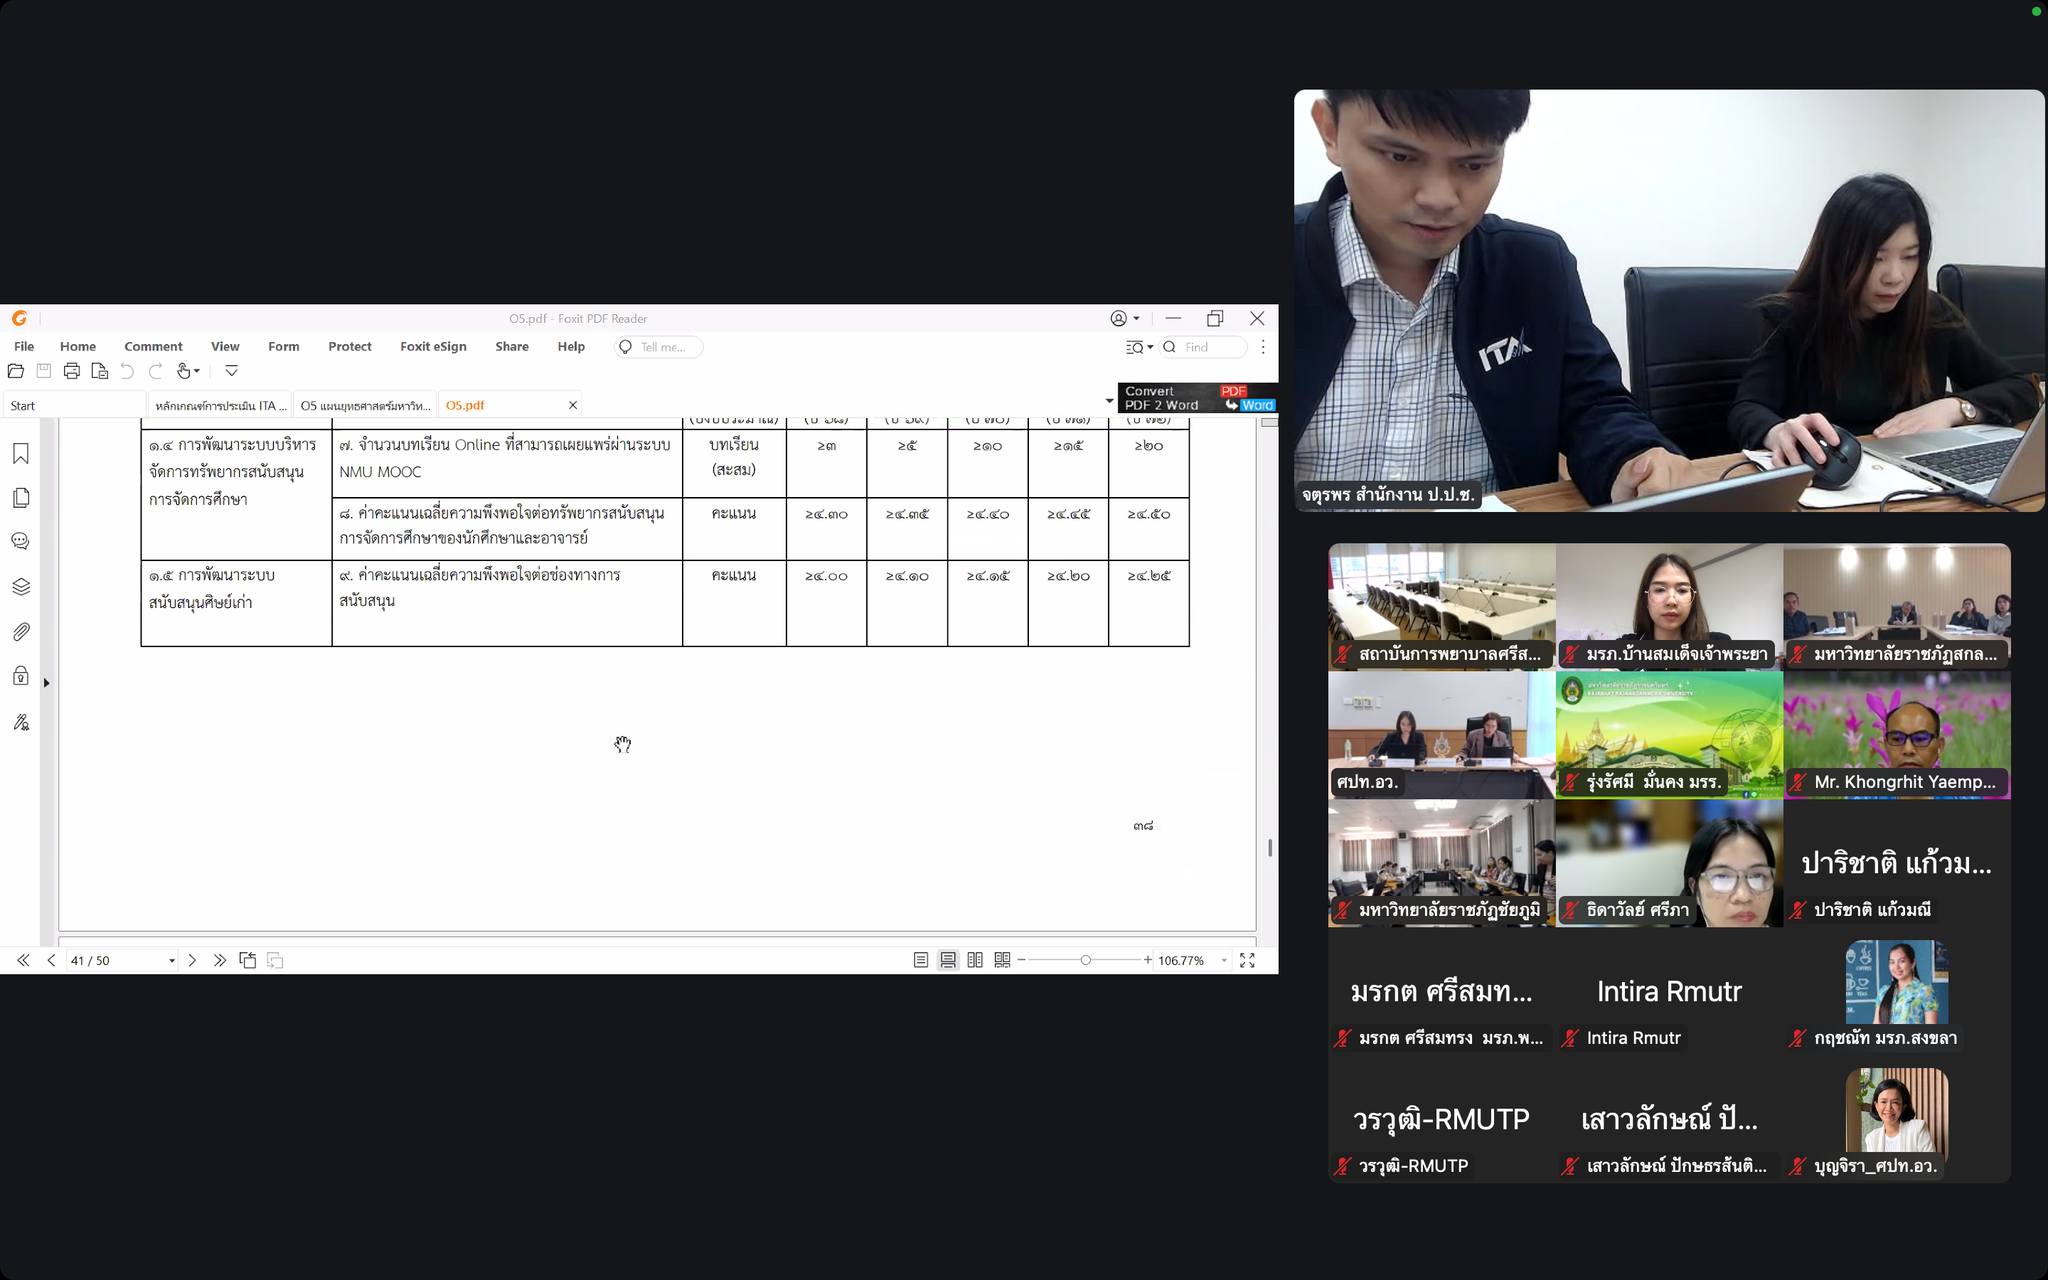Open the Home ribbon tab
This screenshot has height=1280, width=2048.
pyautogui.click(x=78, y=347)
